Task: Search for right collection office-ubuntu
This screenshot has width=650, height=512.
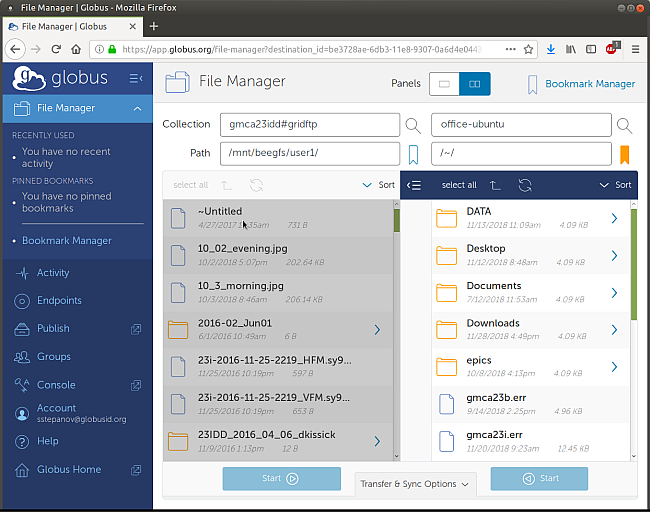Action: click(x=624, y=125)
